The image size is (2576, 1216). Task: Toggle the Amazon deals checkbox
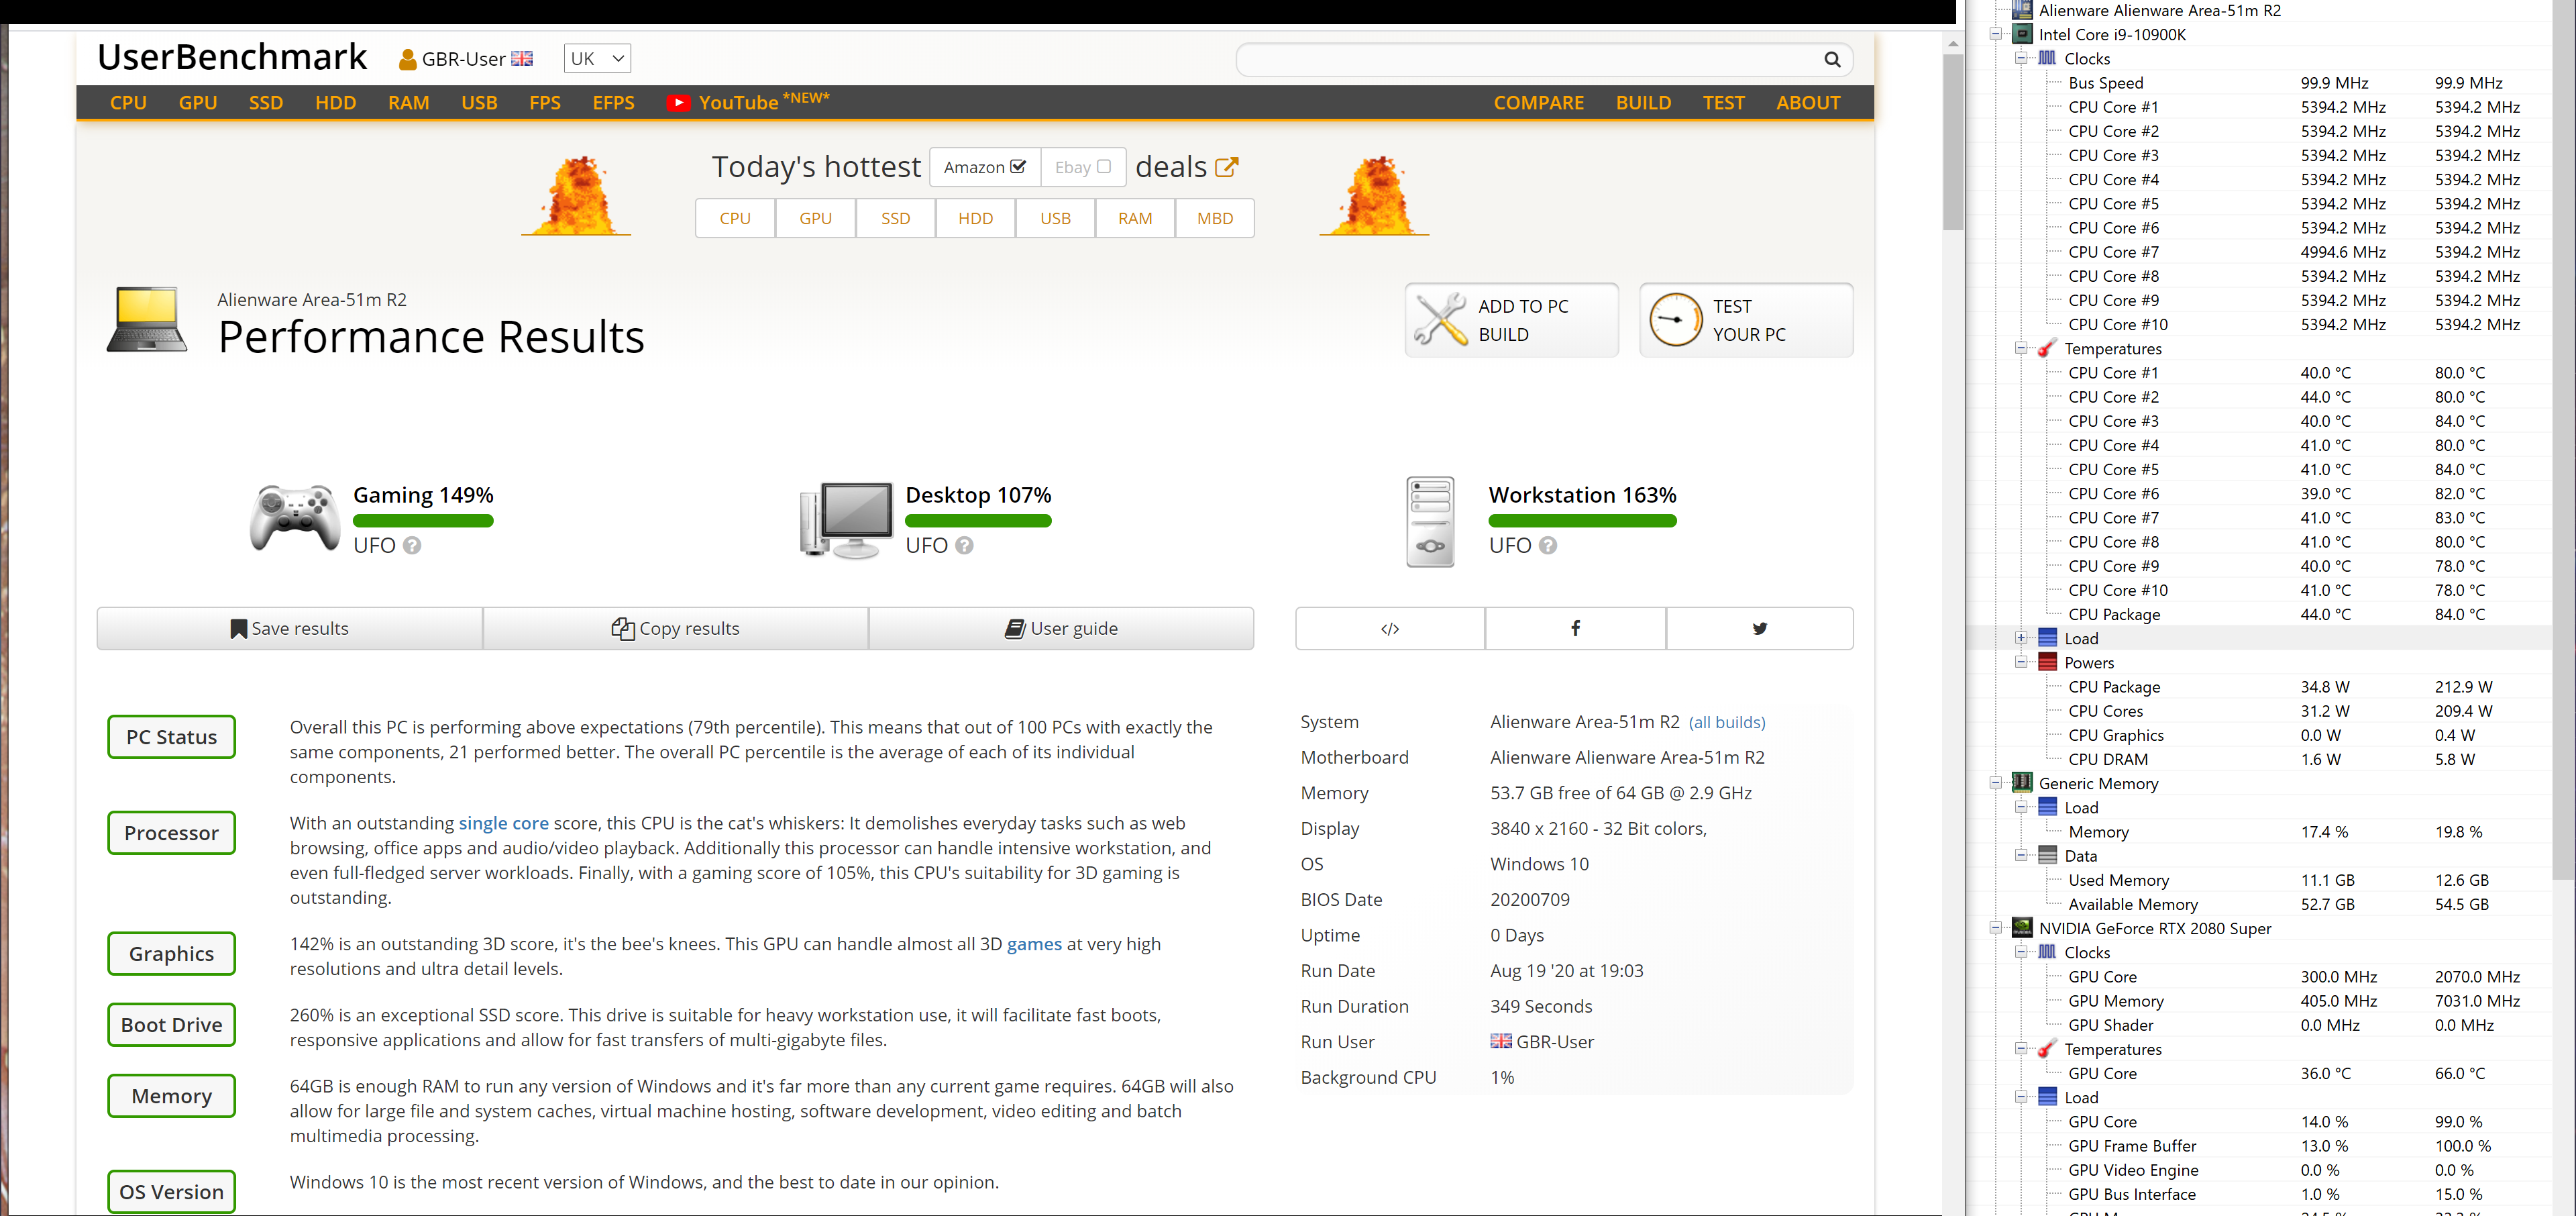pyautogui.click(x=1018, y=167)
